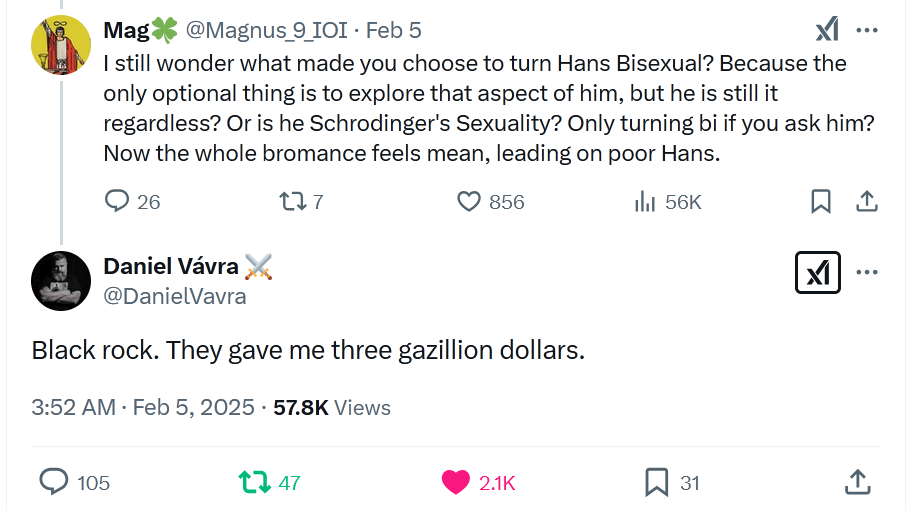Unlike Daniel Vávra's tweet with 2.1K likes
The image size is (913, 511).
[x=455, y=482]
